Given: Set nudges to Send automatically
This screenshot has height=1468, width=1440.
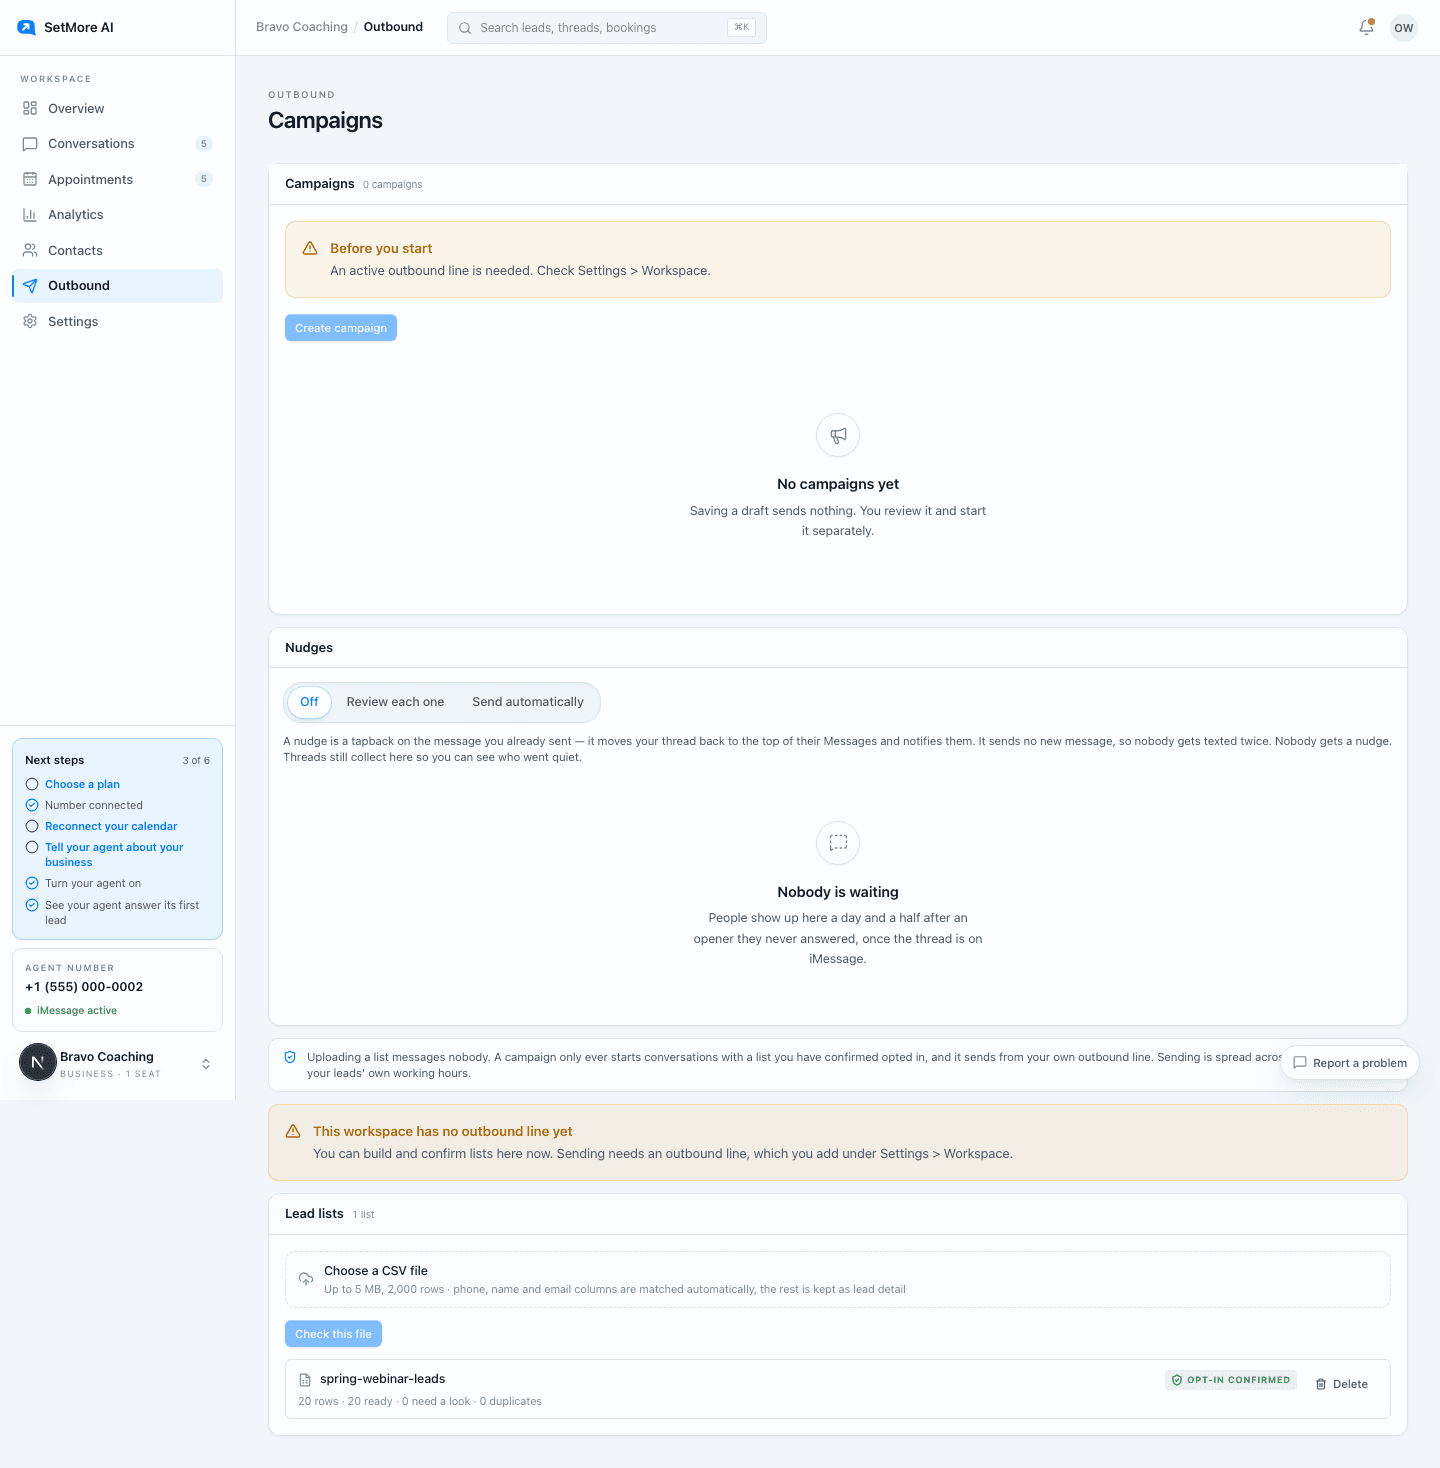Looking at the screenshot, I should click(528, 702).
